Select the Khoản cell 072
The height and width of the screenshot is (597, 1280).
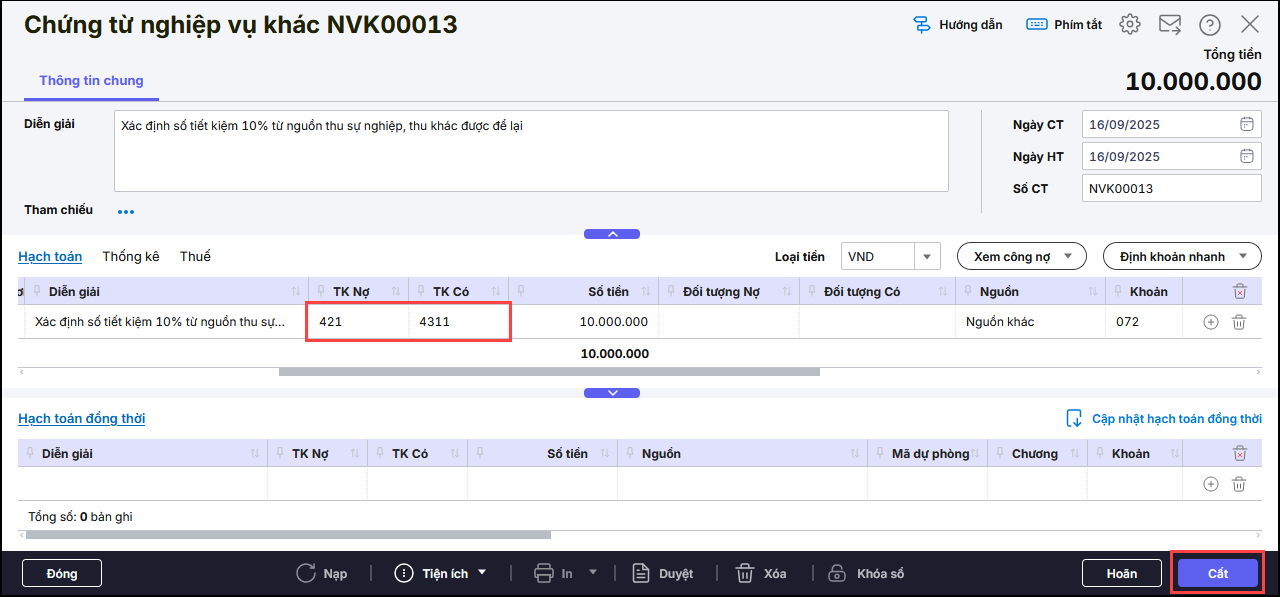[1144, 322]
